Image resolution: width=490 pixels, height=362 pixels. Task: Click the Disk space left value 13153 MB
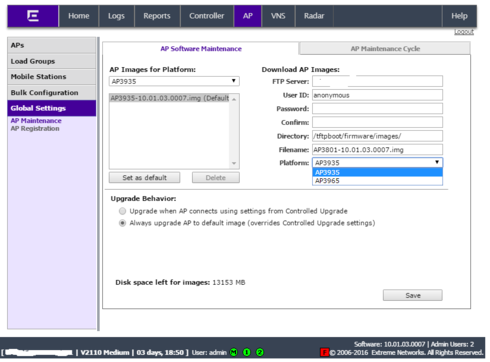(x=229, y=282)
